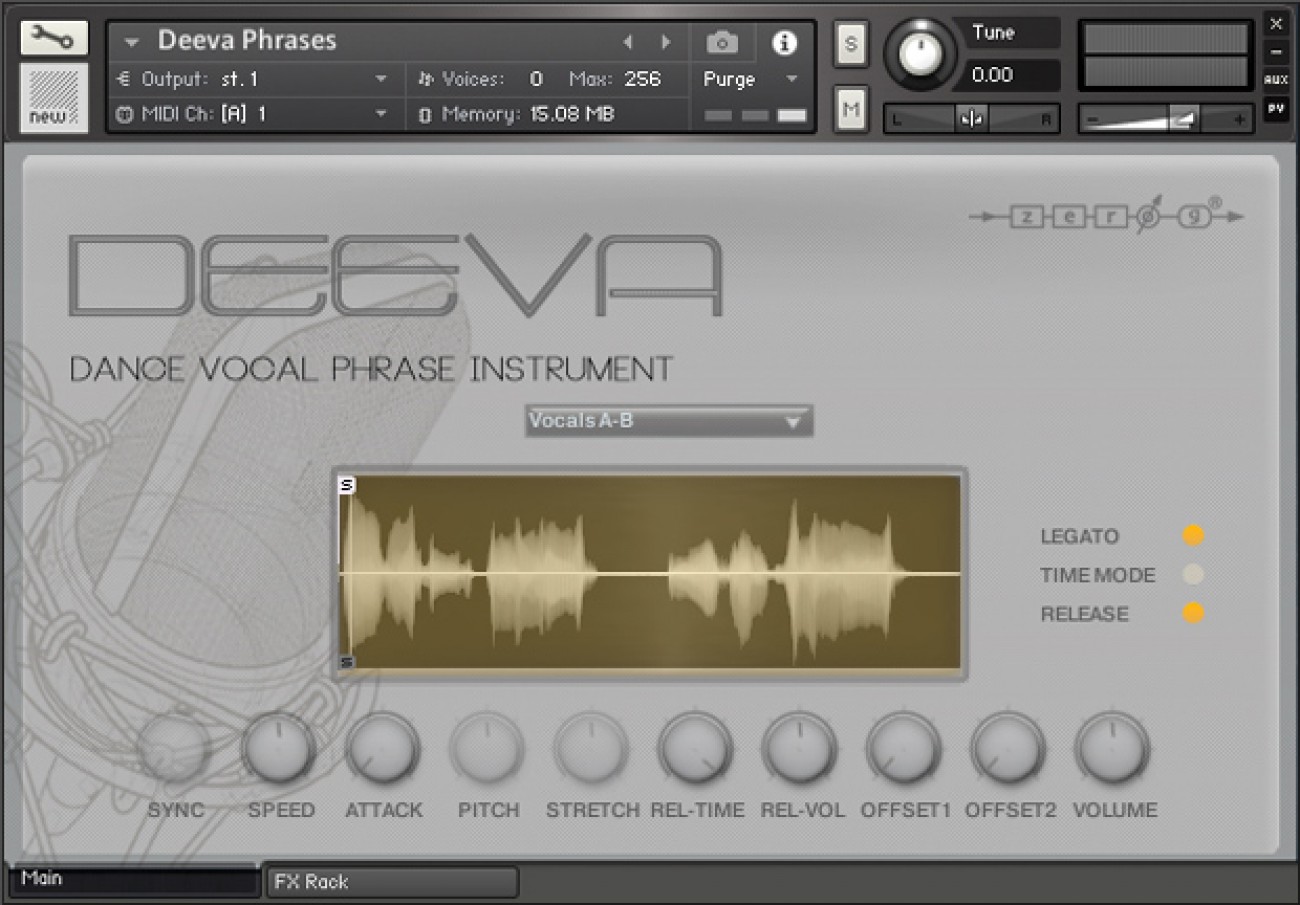This screenshot has width=1300, height=905.
Task: Click the next instrument arrow beside Deeva Phrases
Action: 666,43
